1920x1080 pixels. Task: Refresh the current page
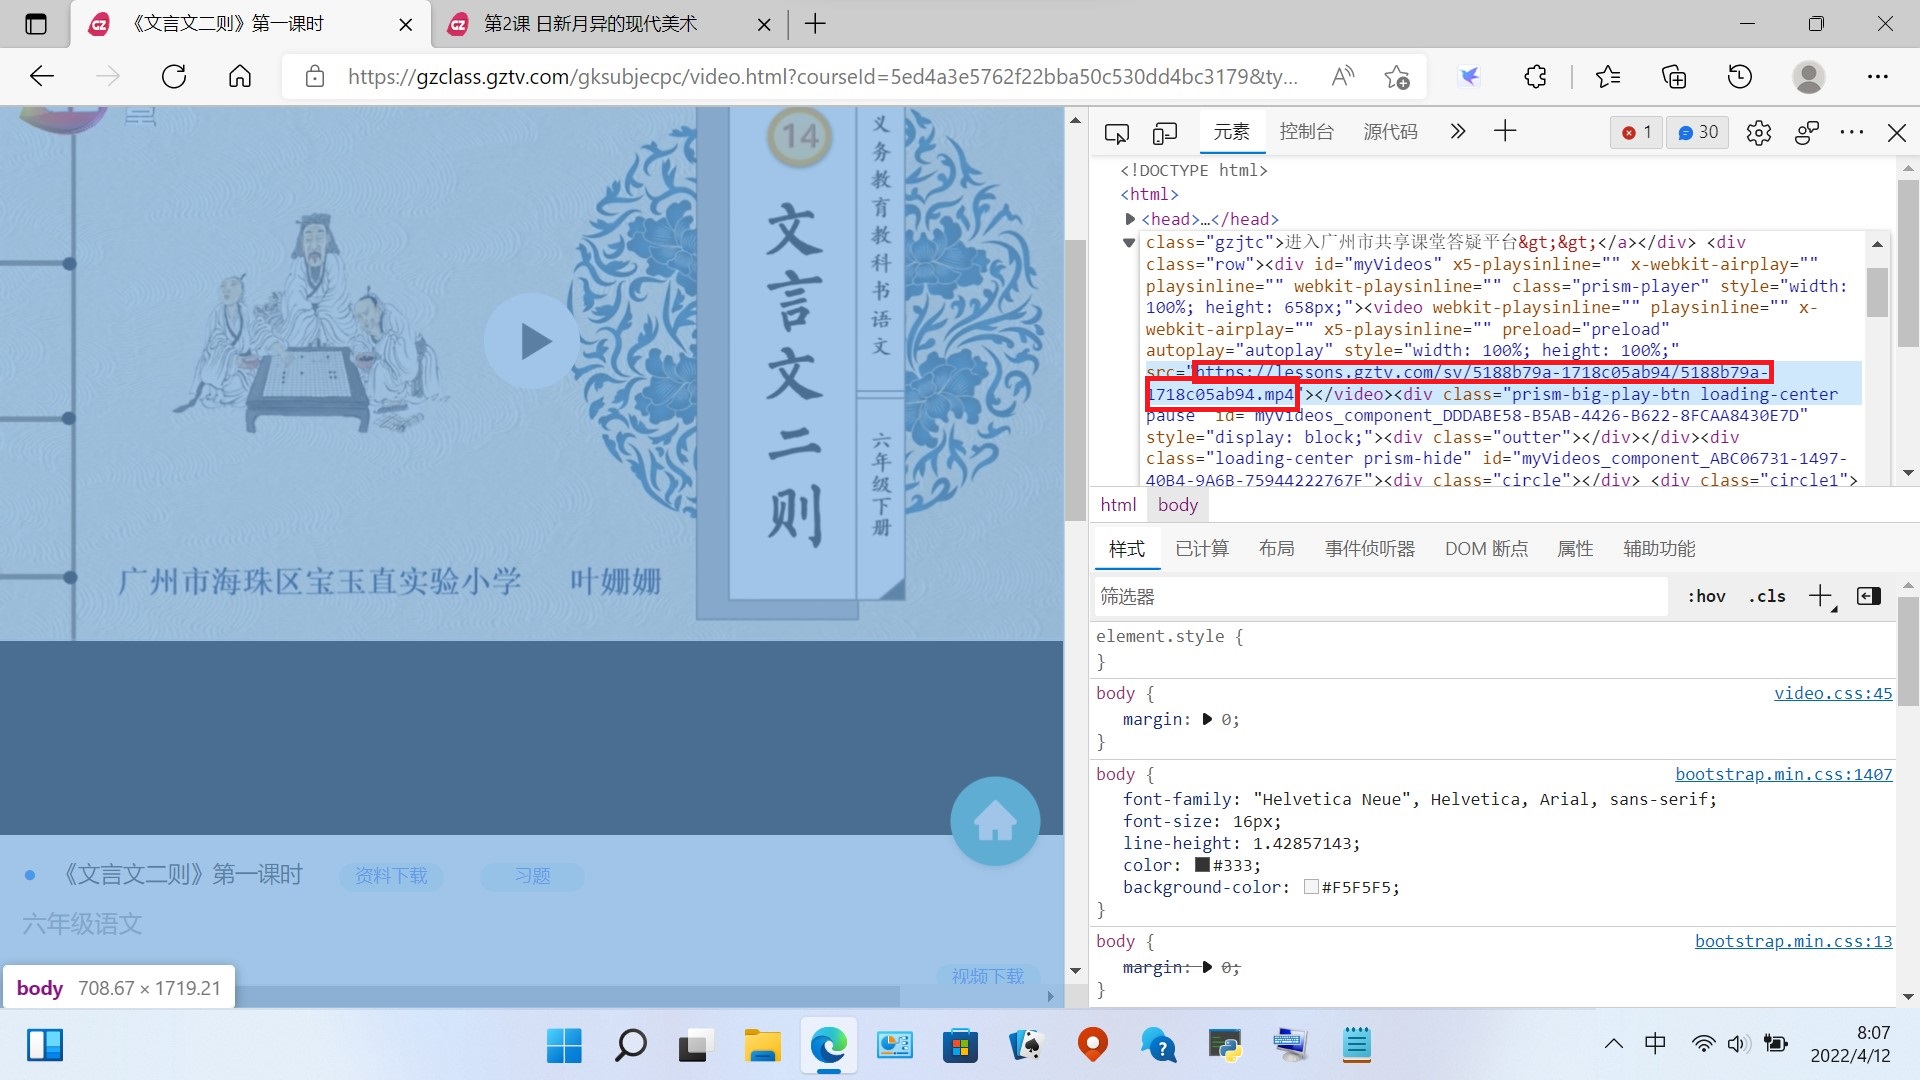pyautogui.click(x=174, y=77)
